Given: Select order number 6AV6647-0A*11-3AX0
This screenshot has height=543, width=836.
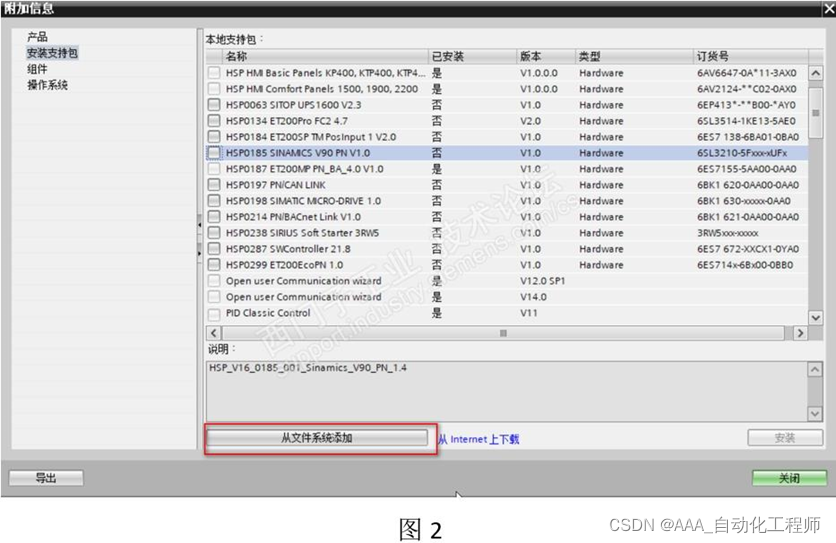Looking at the screenshot, I should [x=746, y=73].
